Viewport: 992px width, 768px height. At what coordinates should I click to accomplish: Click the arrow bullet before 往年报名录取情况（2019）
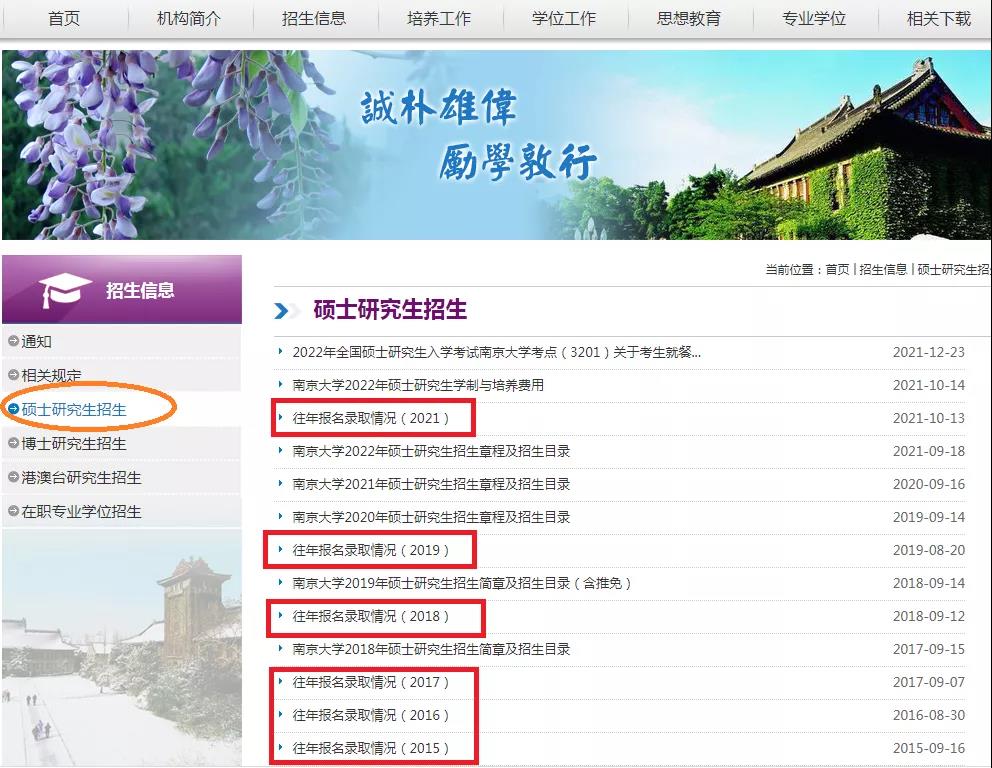click(280, 548)
